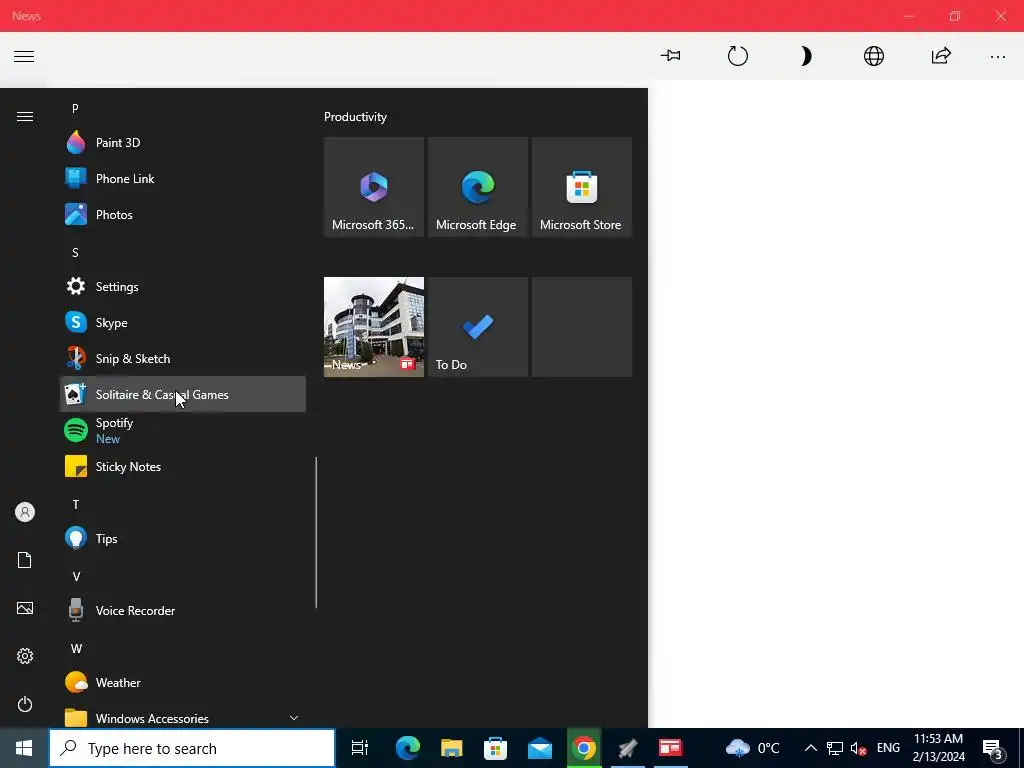Open Documents from Start sidebar
This screenshot has width=1024, height=768.
click(25, 560)
